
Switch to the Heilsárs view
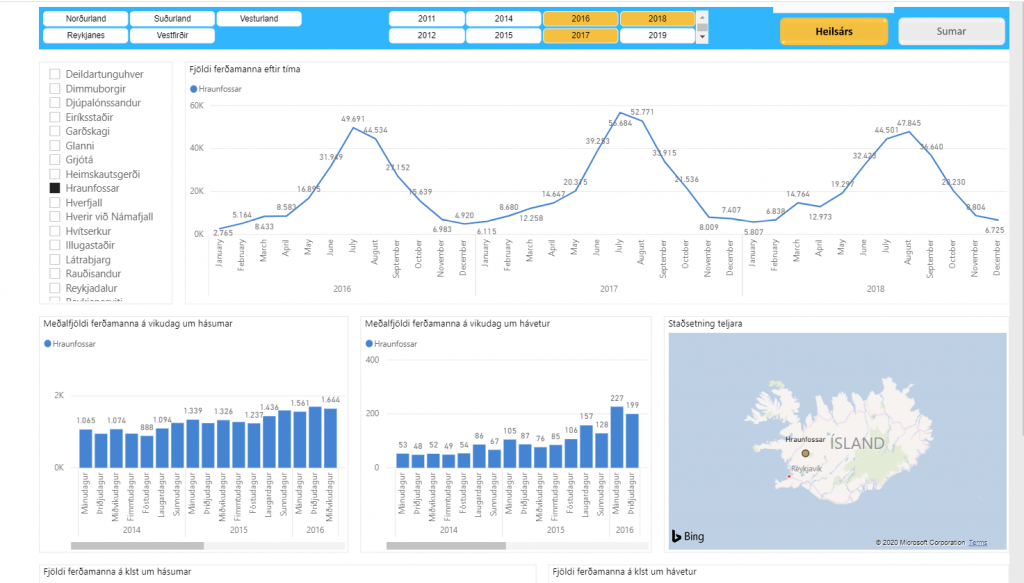834,31
